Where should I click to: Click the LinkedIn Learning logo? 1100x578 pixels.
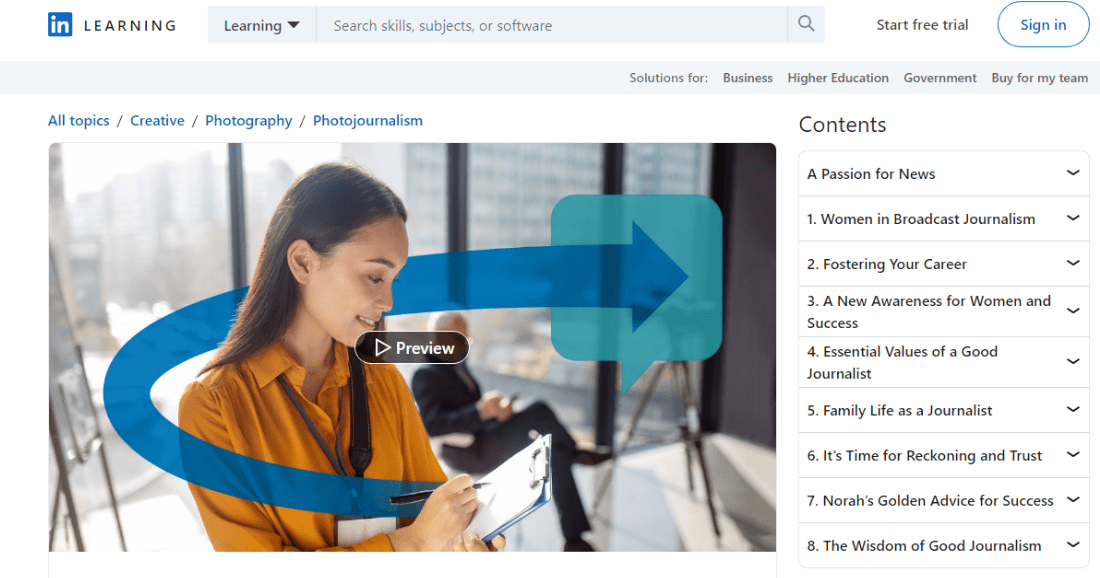tap(111, 25)
